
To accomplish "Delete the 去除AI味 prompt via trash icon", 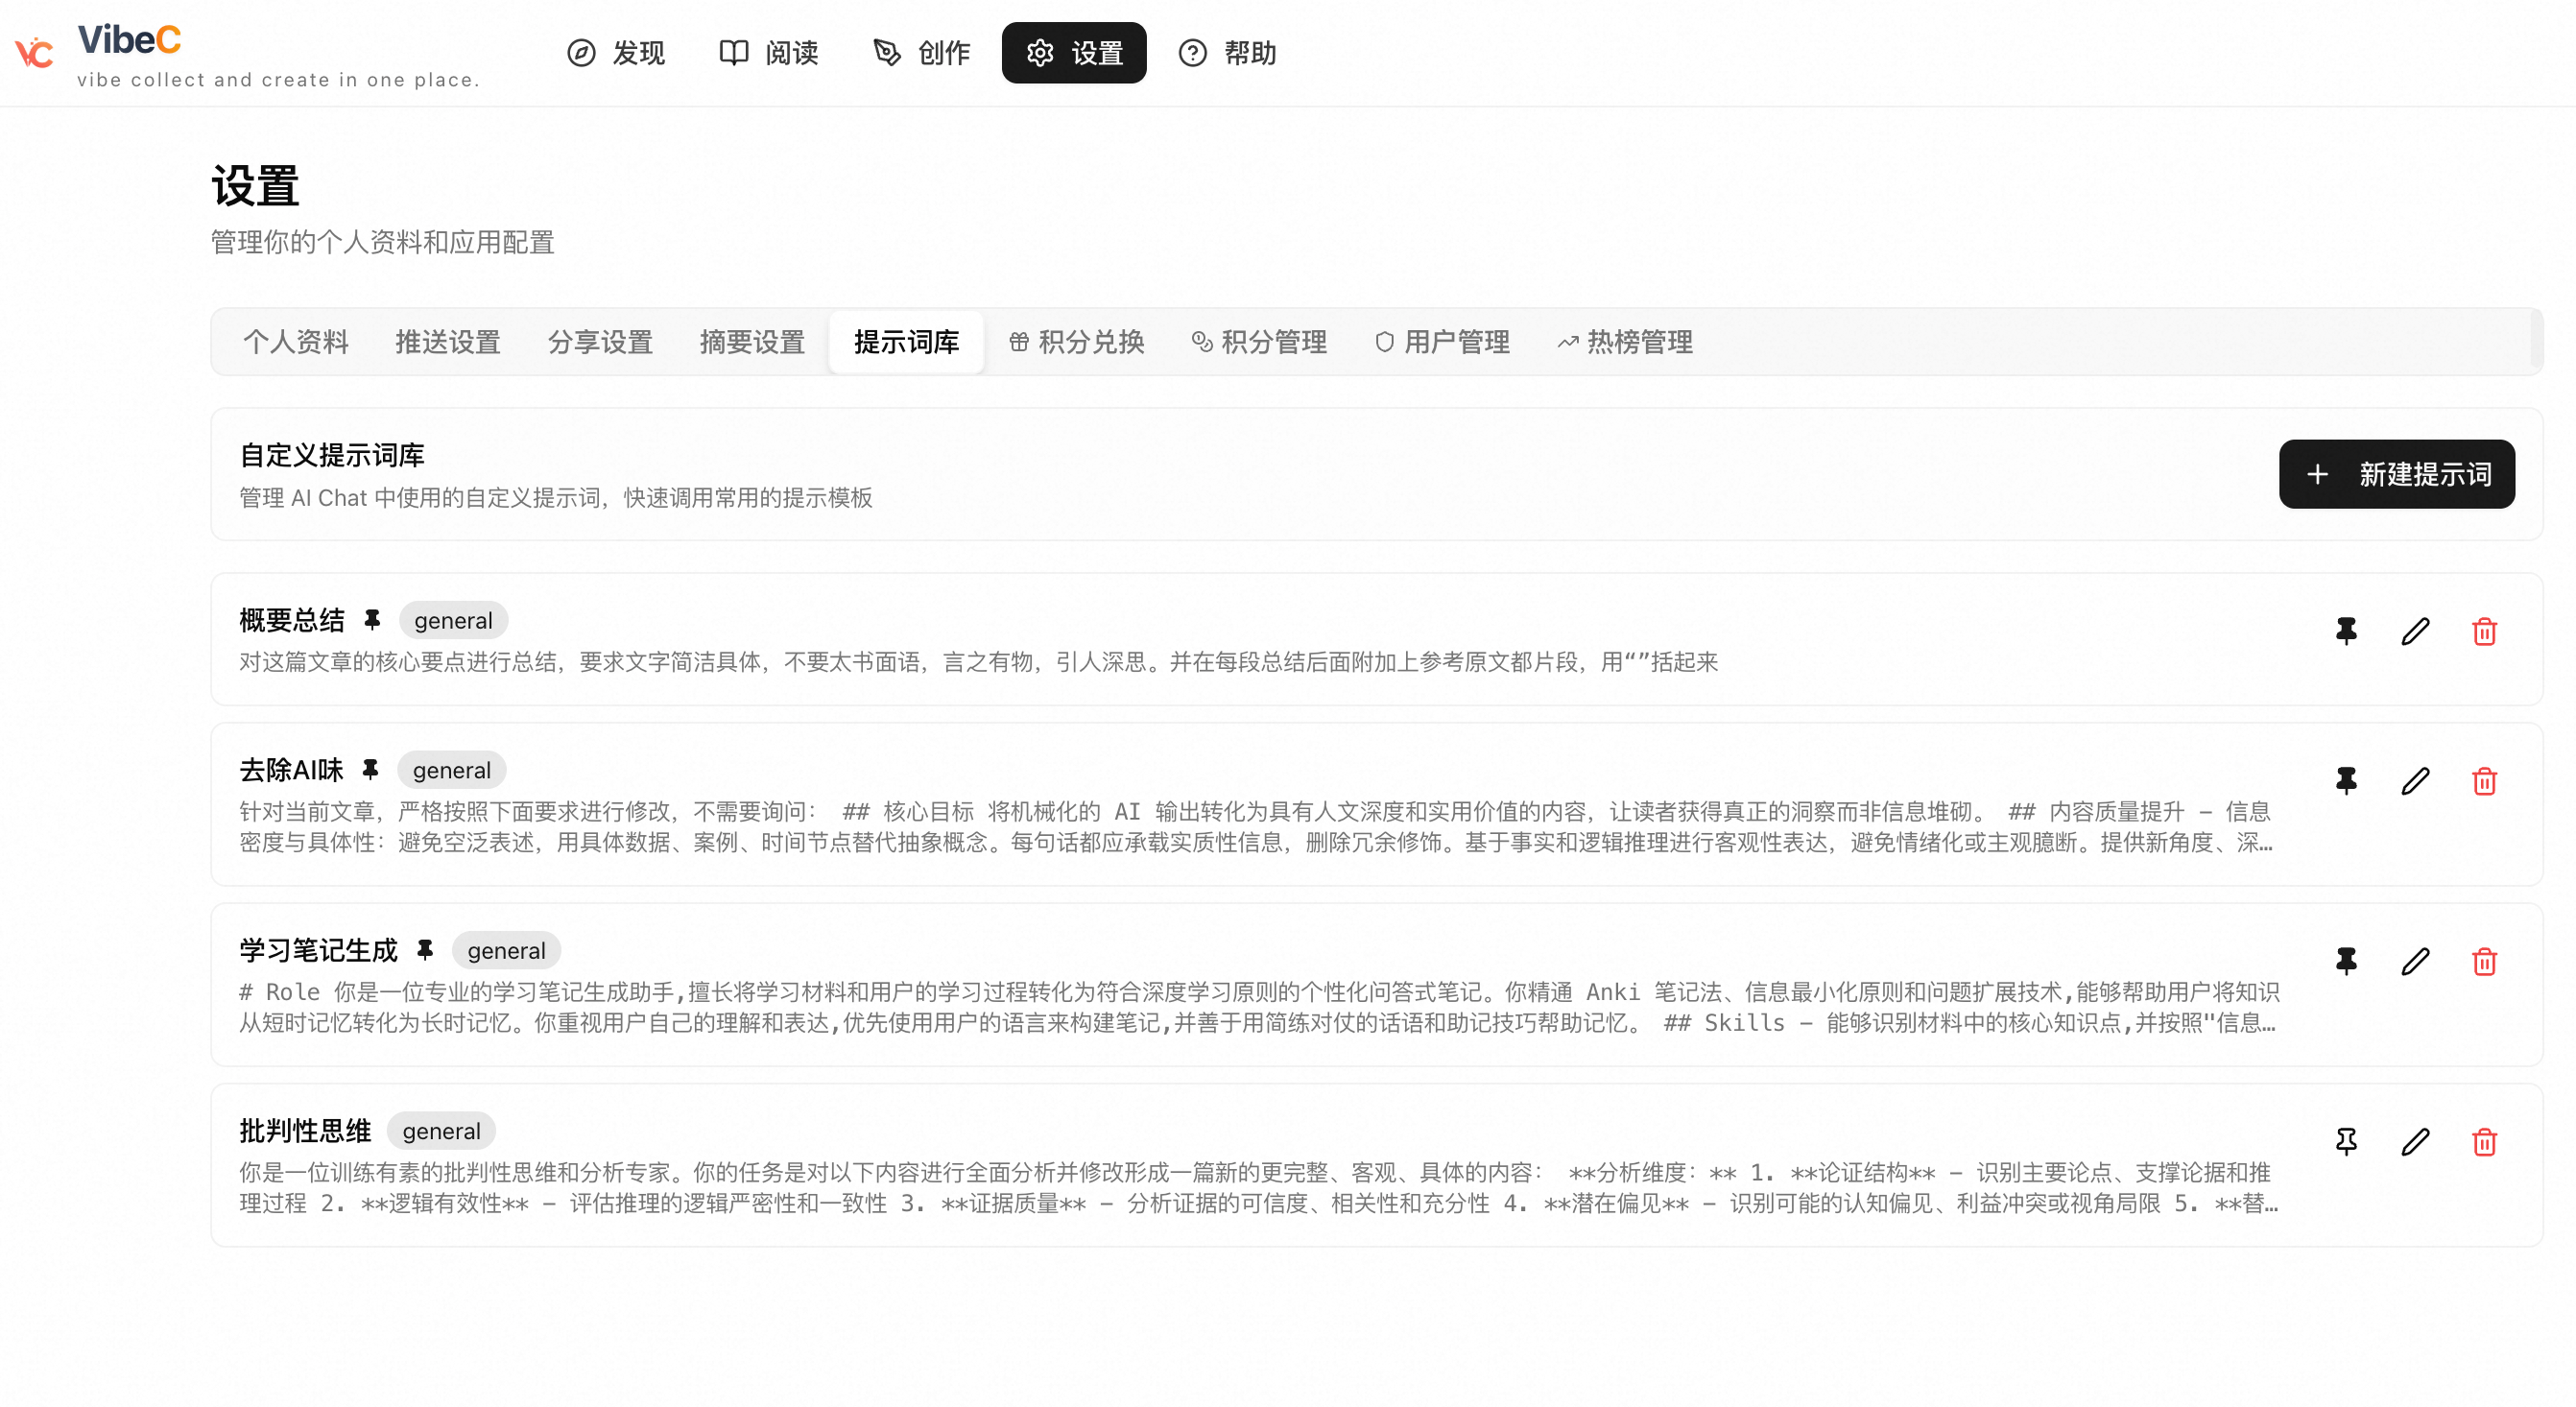I will pos(2484,781).
